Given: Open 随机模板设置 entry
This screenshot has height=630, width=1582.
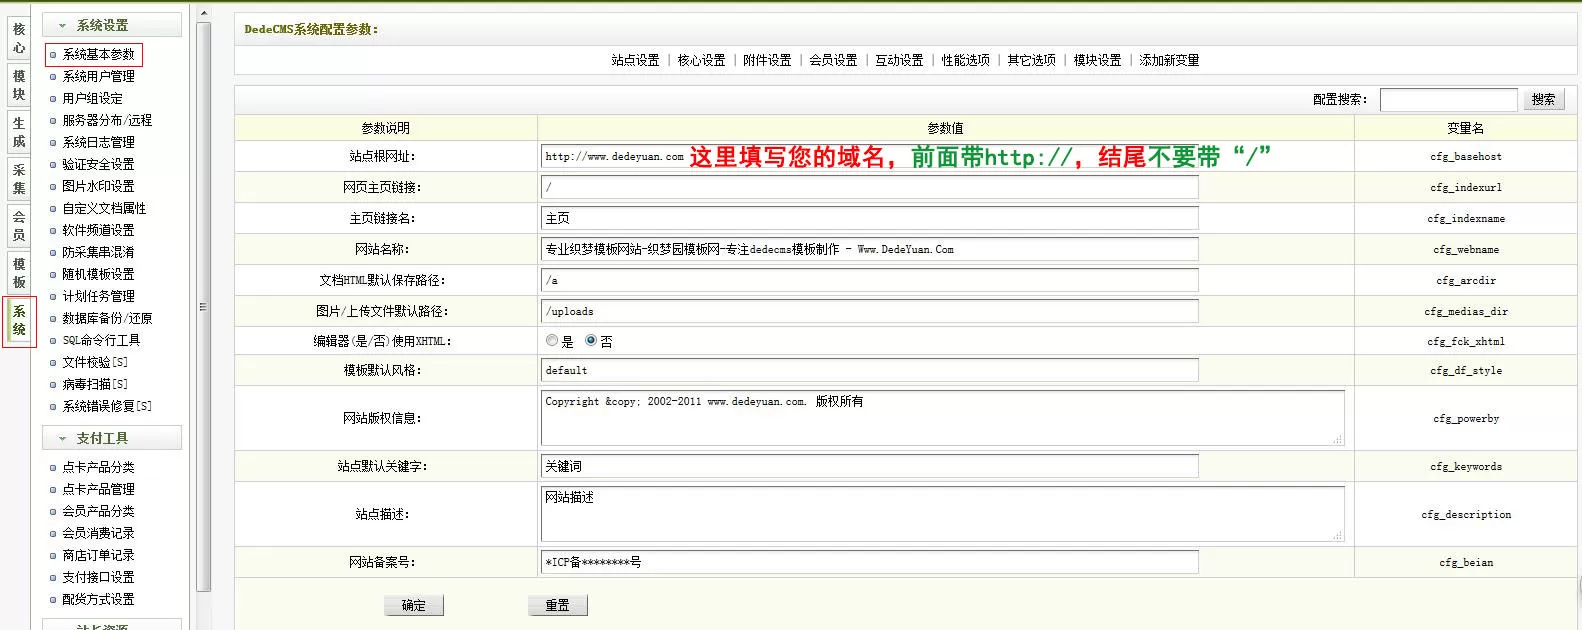Looking at the screenshot, I should coord(98,274).
